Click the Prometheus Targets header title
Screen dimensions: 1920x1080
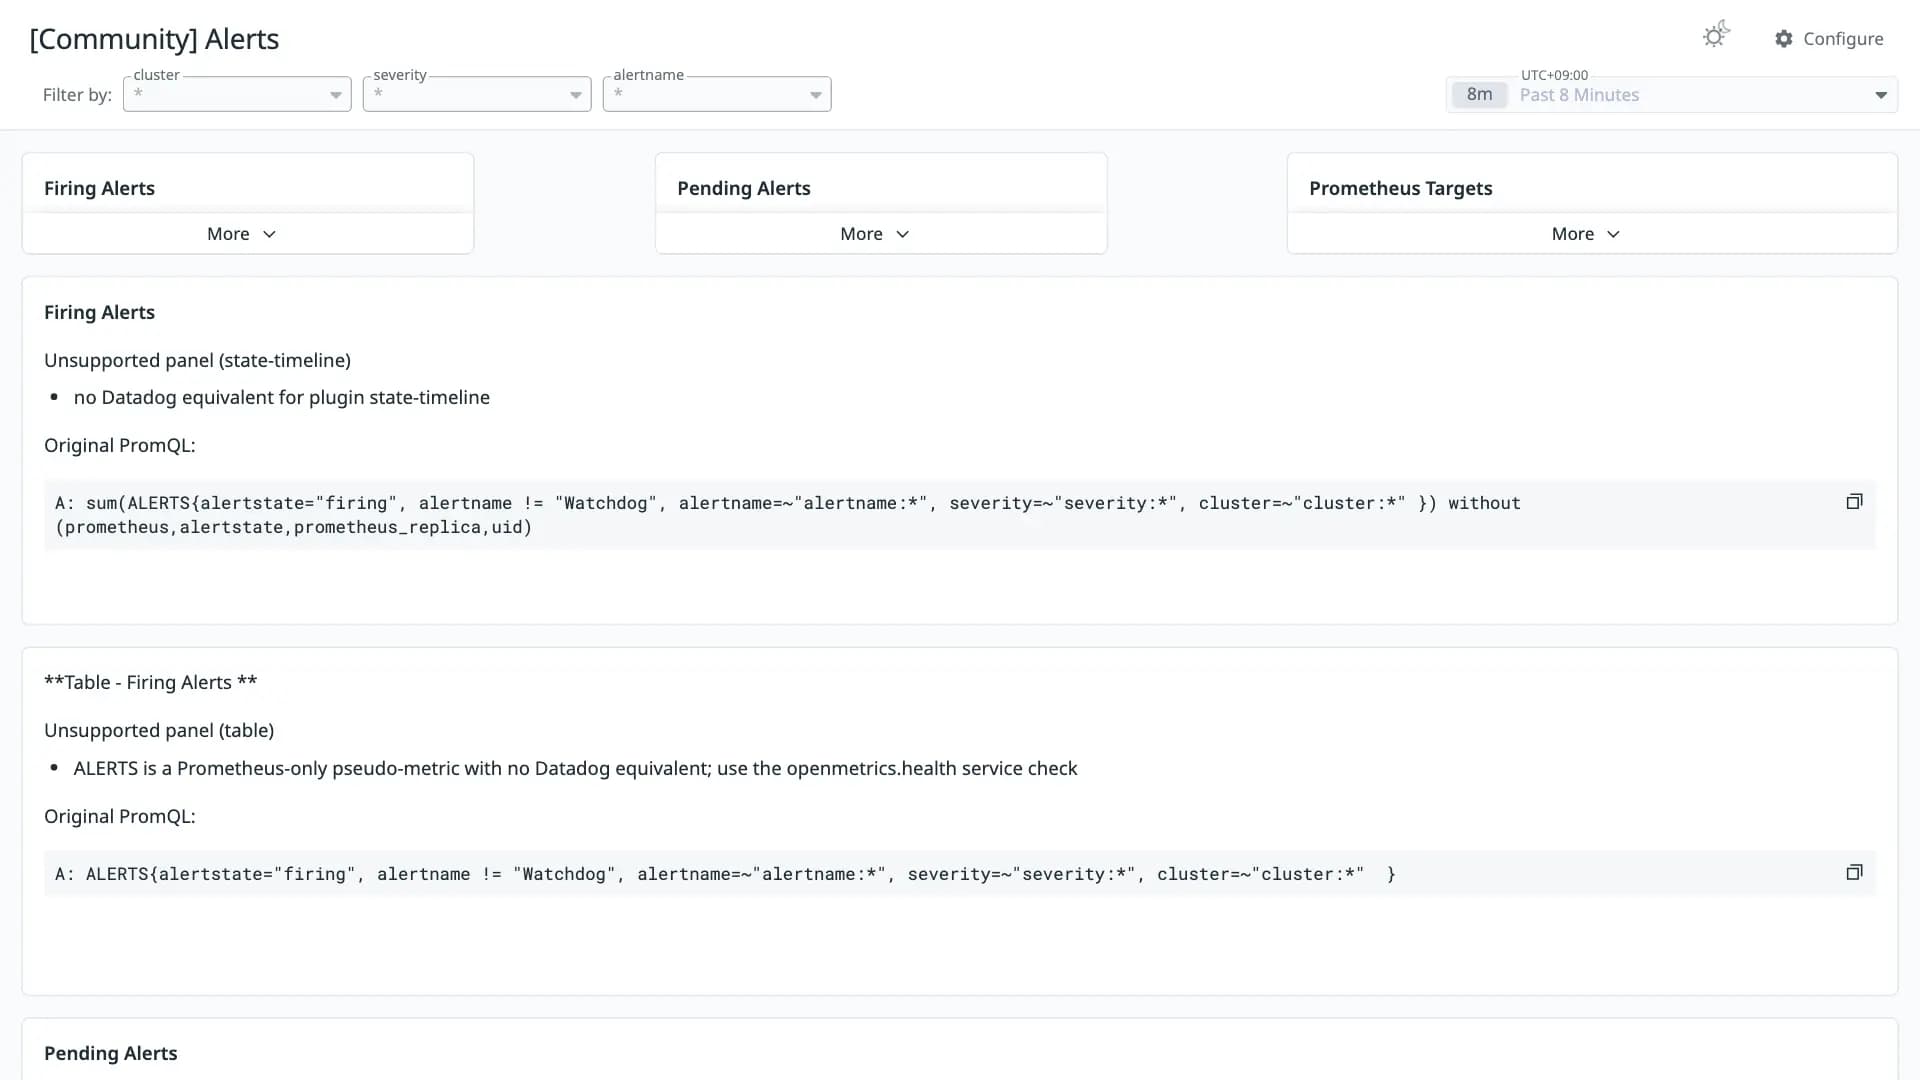click(x=1400, y=188)
